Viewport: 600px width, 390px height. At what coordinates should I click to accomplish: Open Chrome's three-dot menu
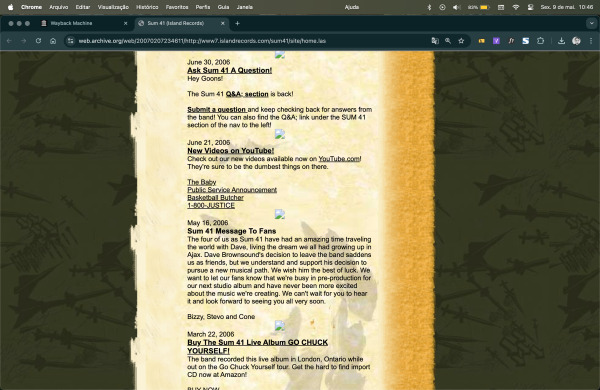pyautogui.click(x=591, y=41)
